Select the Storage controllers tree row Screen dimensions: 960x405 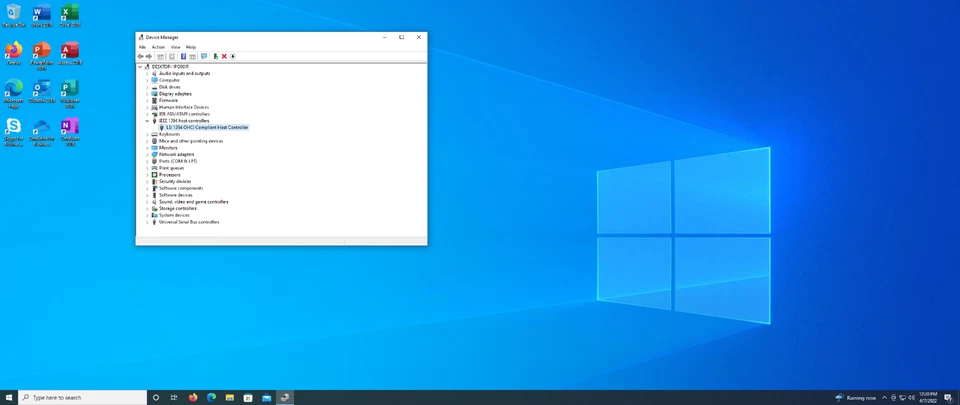tap(174, 208)
